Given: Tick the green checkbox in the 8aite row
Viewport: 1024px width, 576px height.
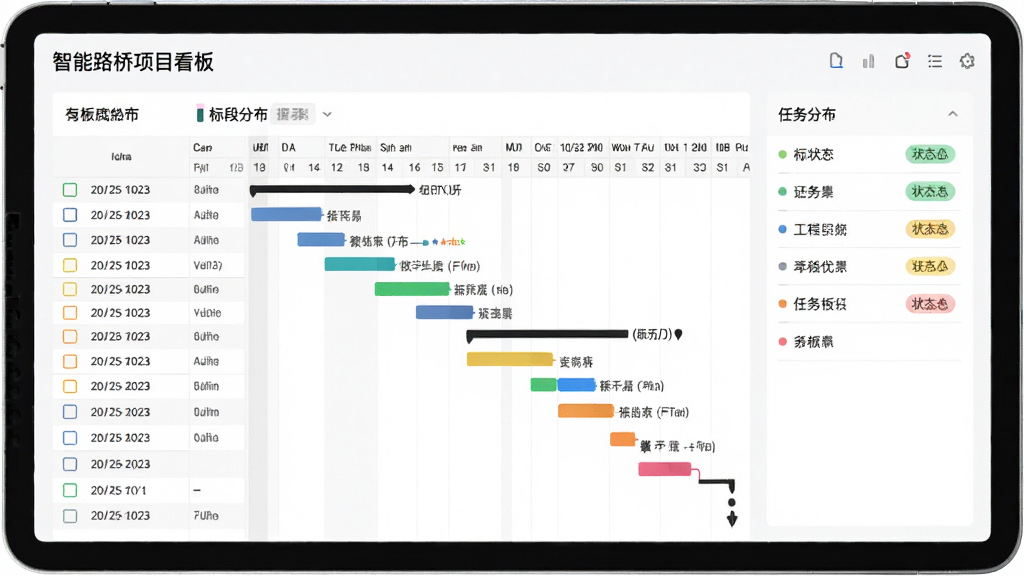Looking at the screenshot, I should click(x=70, y=190).
